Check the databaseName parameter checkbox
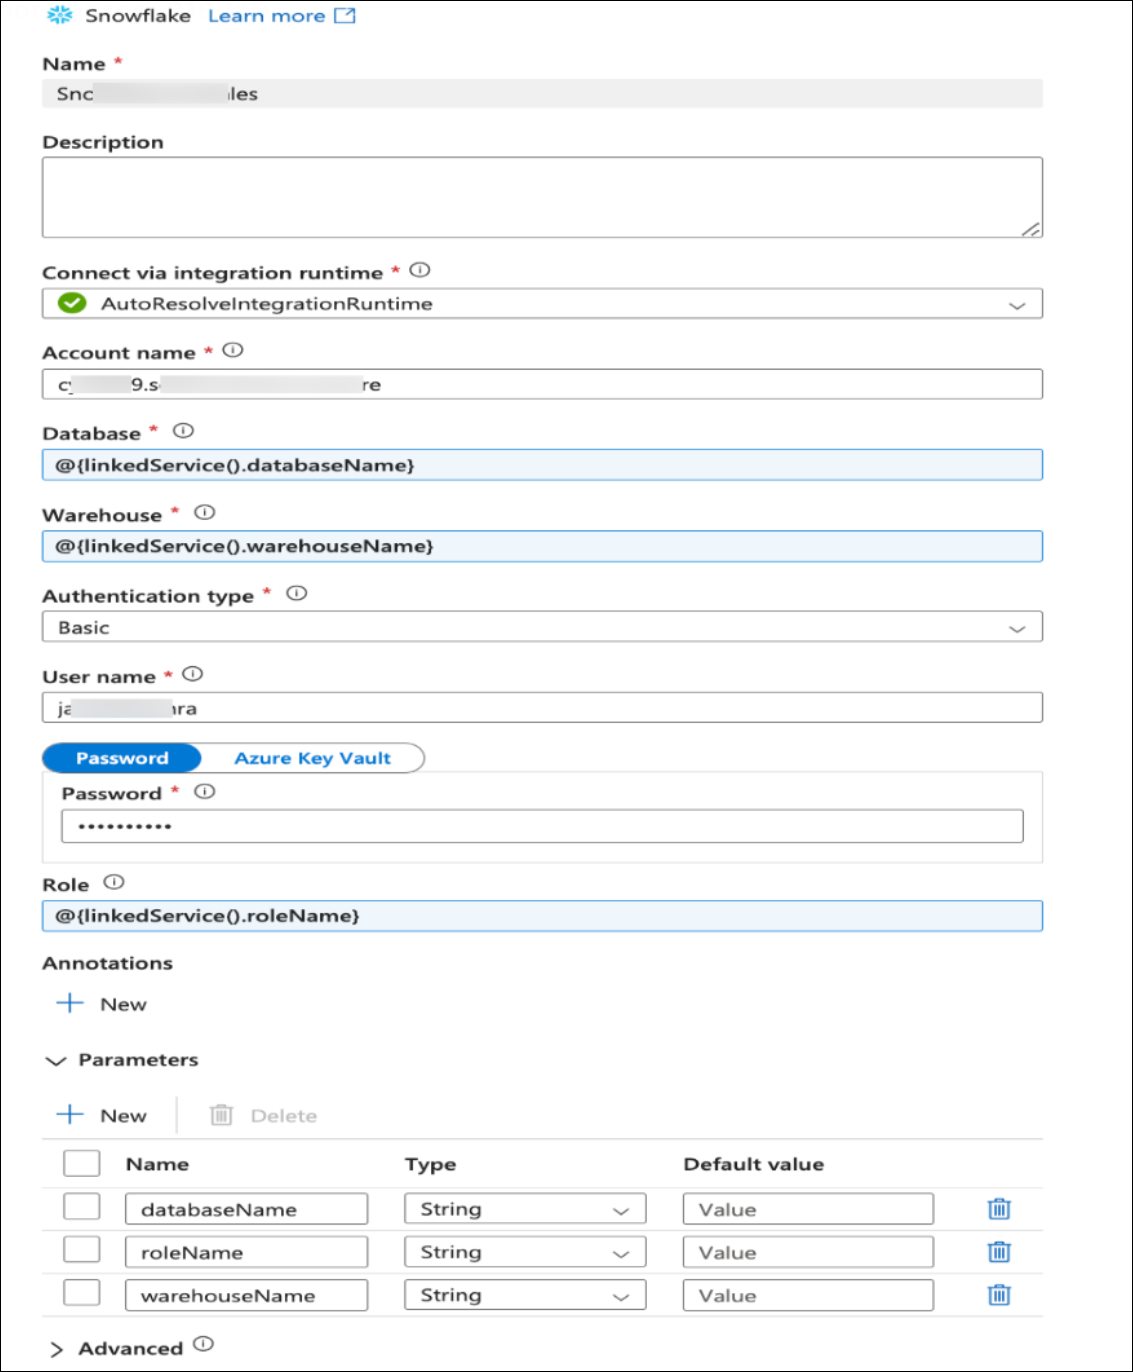Viewport: 1133px width, 1372px height. (81, 1207)
